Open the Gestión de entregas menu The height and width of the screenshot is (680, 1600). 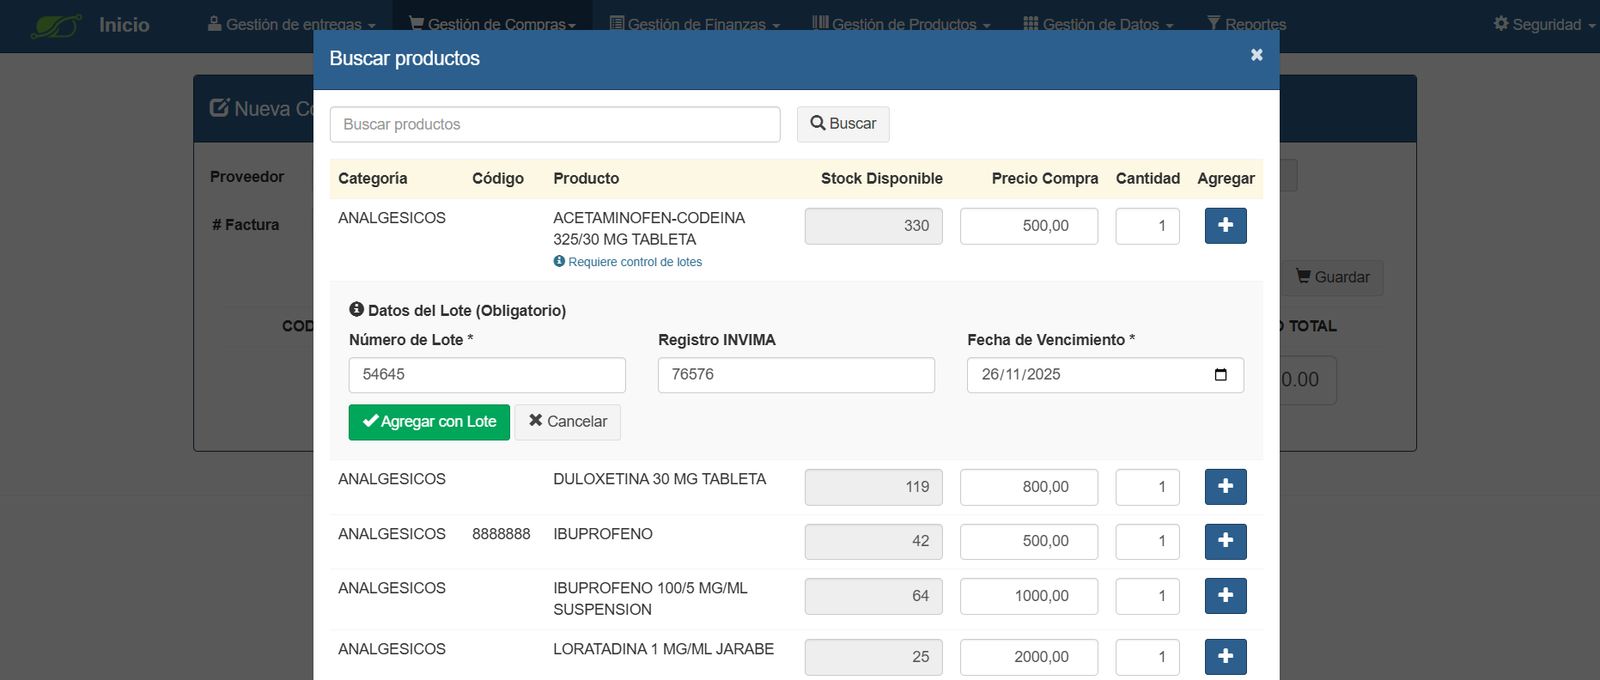pos(291,24)
